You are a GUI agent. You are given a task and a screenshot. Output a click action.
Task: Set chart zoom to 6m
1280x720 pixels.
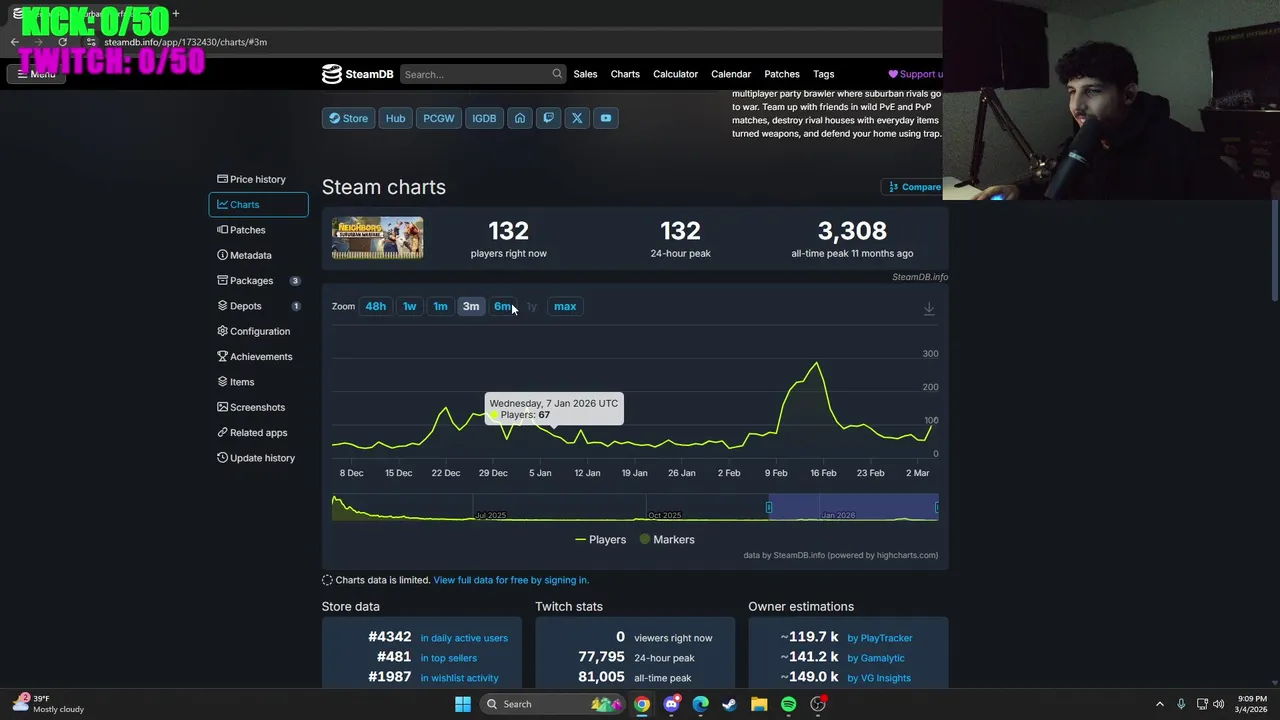point(502,306)
